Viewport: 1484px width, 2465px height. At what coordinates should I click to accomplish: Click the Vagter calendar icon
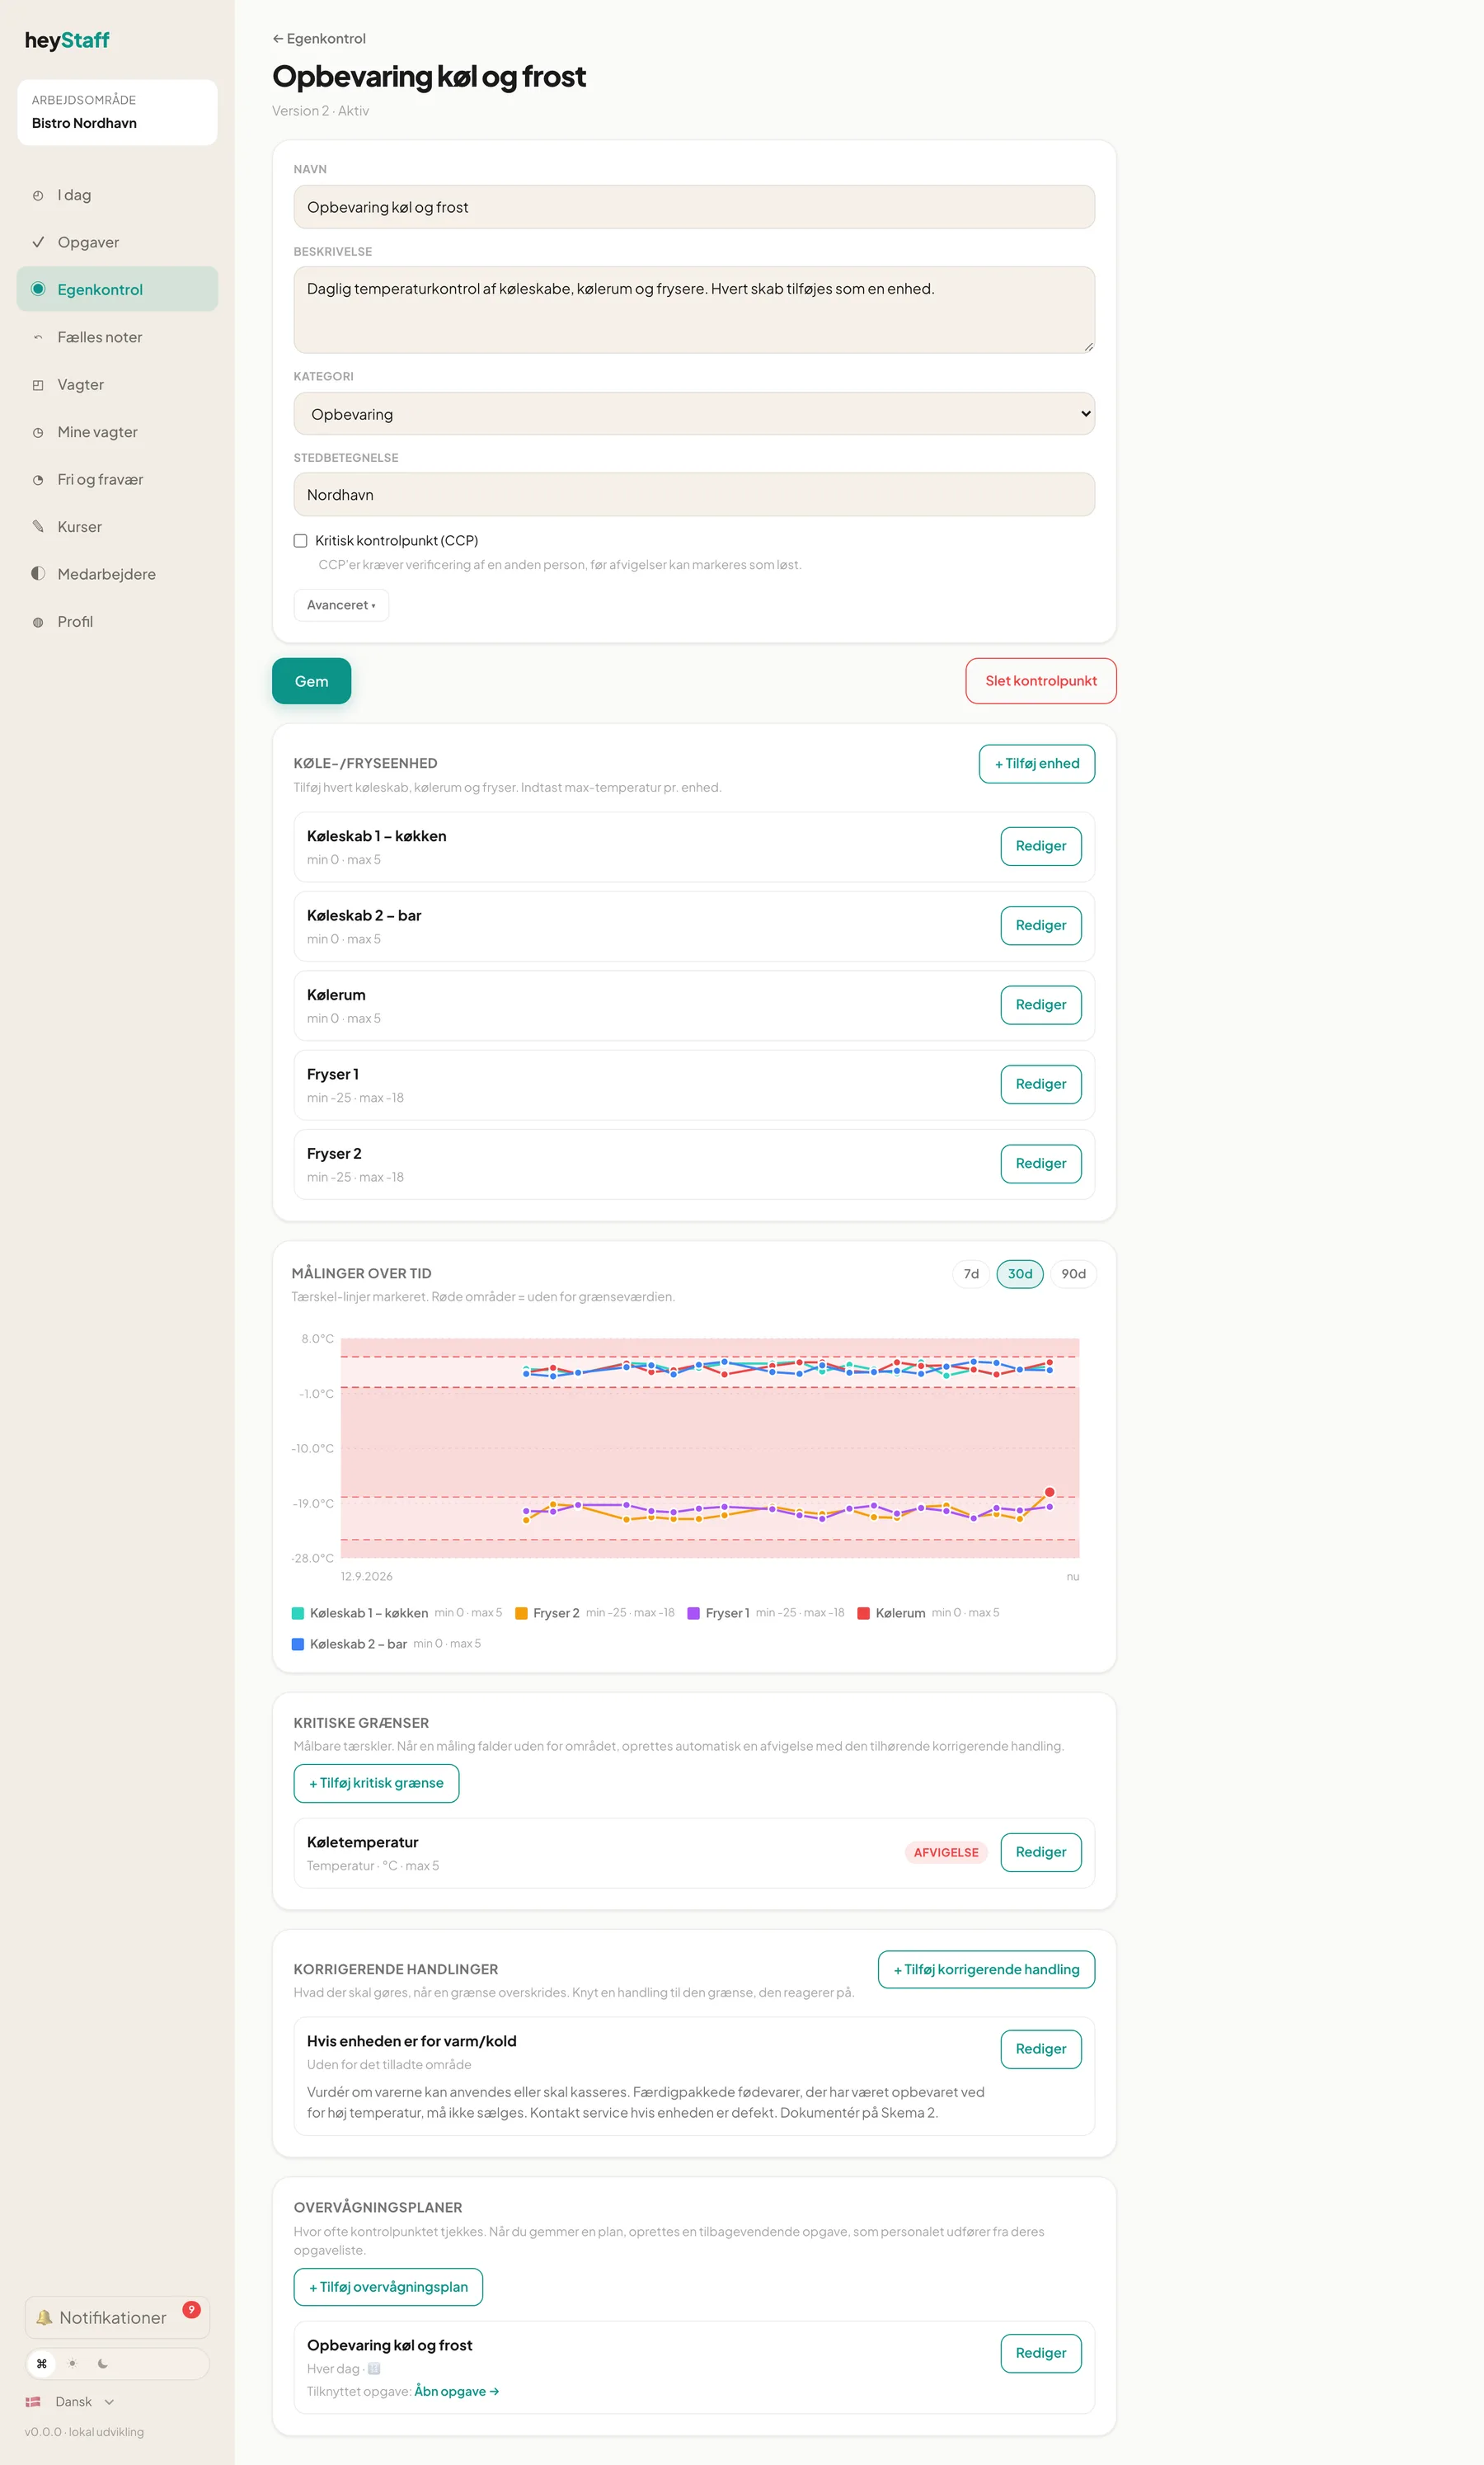pos(38,385)
